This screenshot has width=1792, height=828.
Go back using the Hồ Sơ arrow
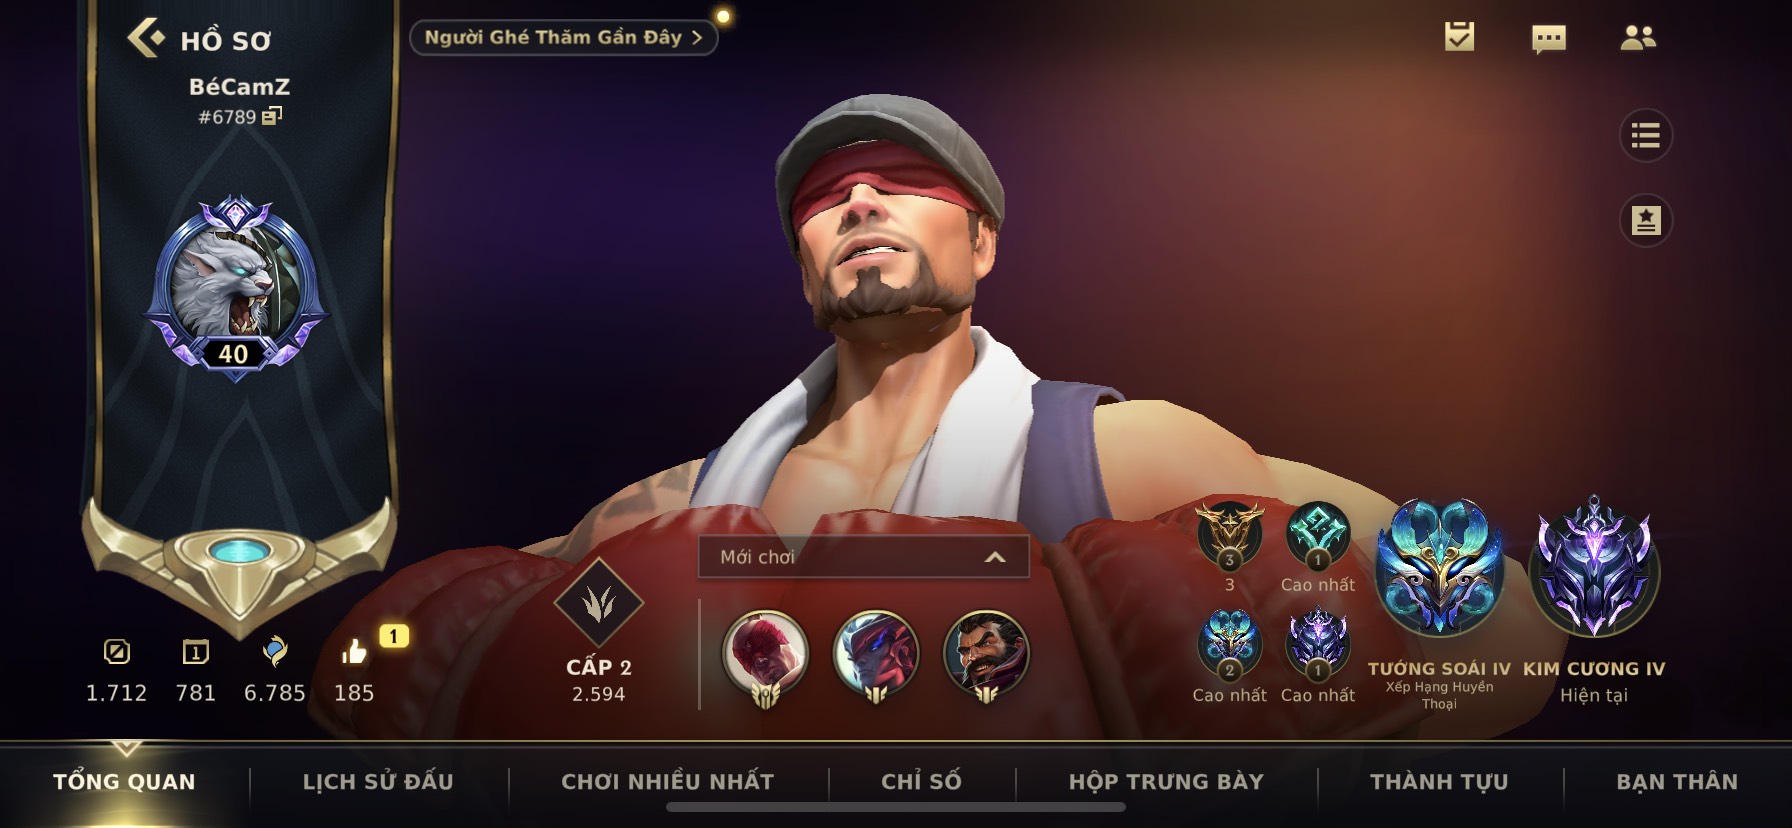click(146, 38)
